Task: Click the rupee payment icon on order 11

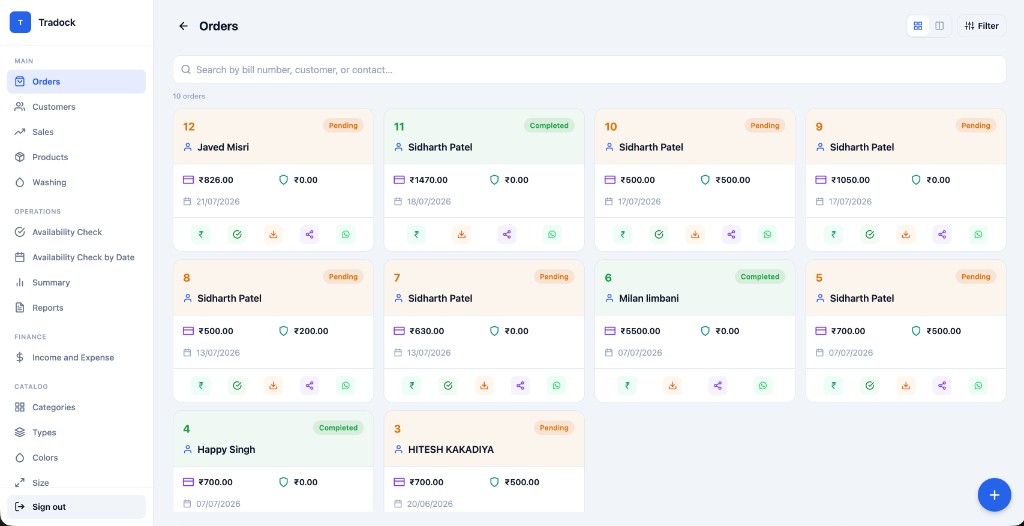Action: (416, 234)
